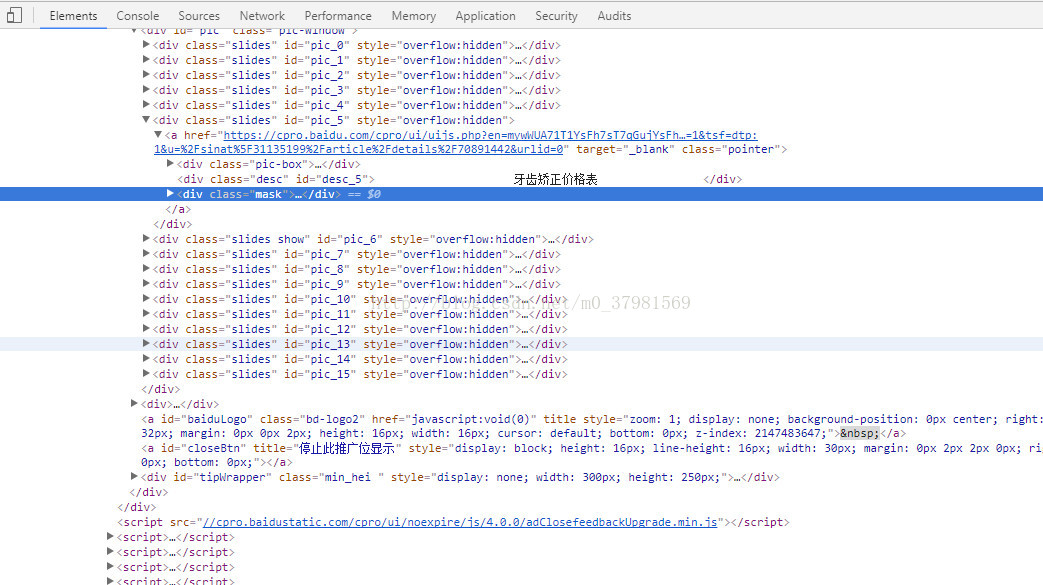Expand the pic_8 slides div
Viewport: 1043px width, 585px height.
tap(146, 268)
